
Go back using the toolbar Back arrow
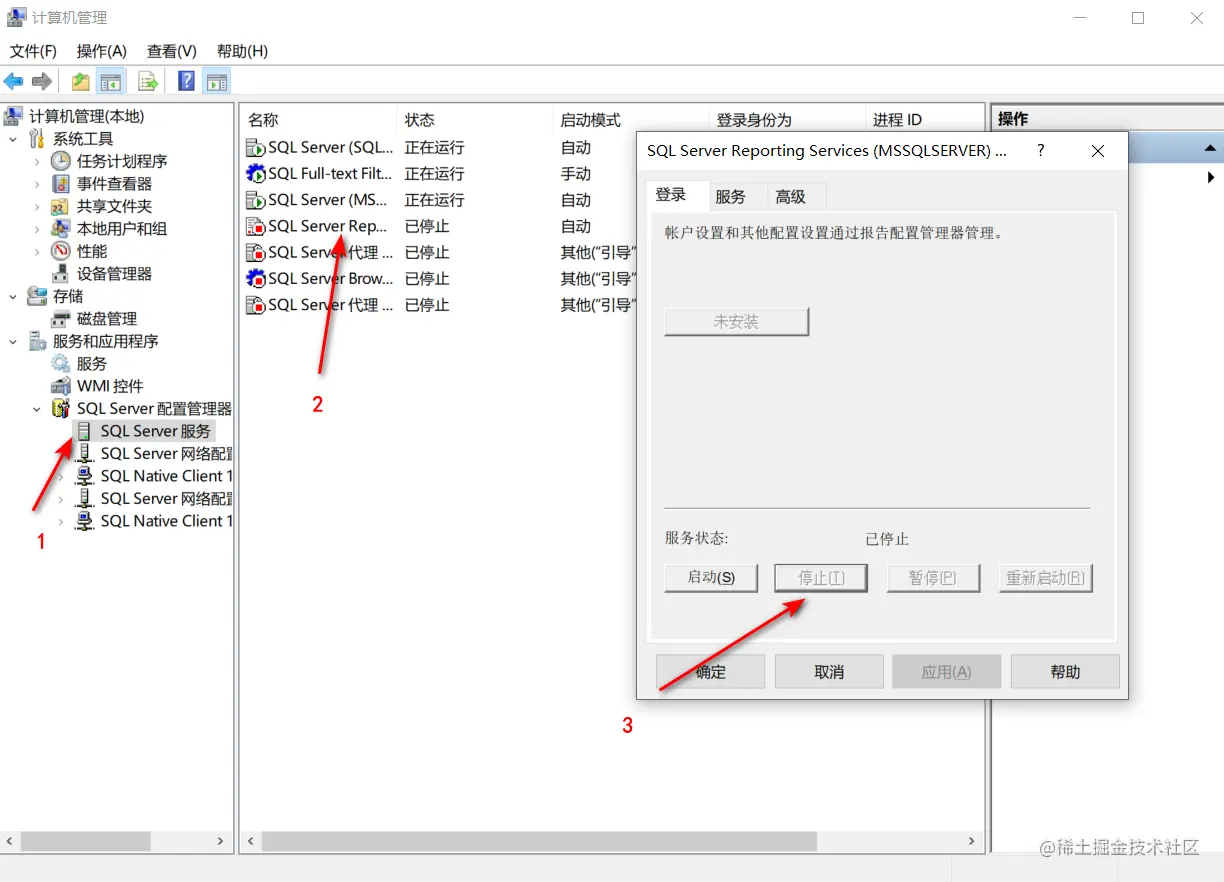(x=13, y=82)
